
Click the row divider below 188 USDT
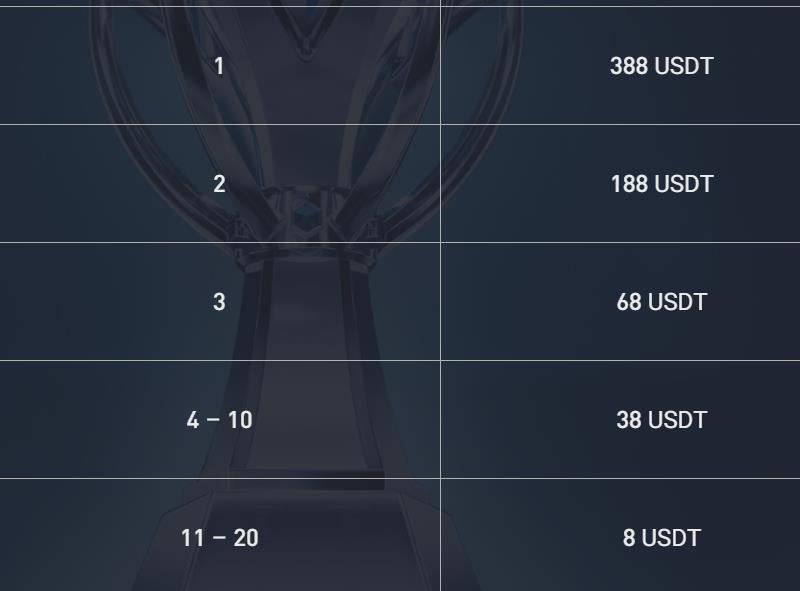pyautogui.click(x=620, y=242)
